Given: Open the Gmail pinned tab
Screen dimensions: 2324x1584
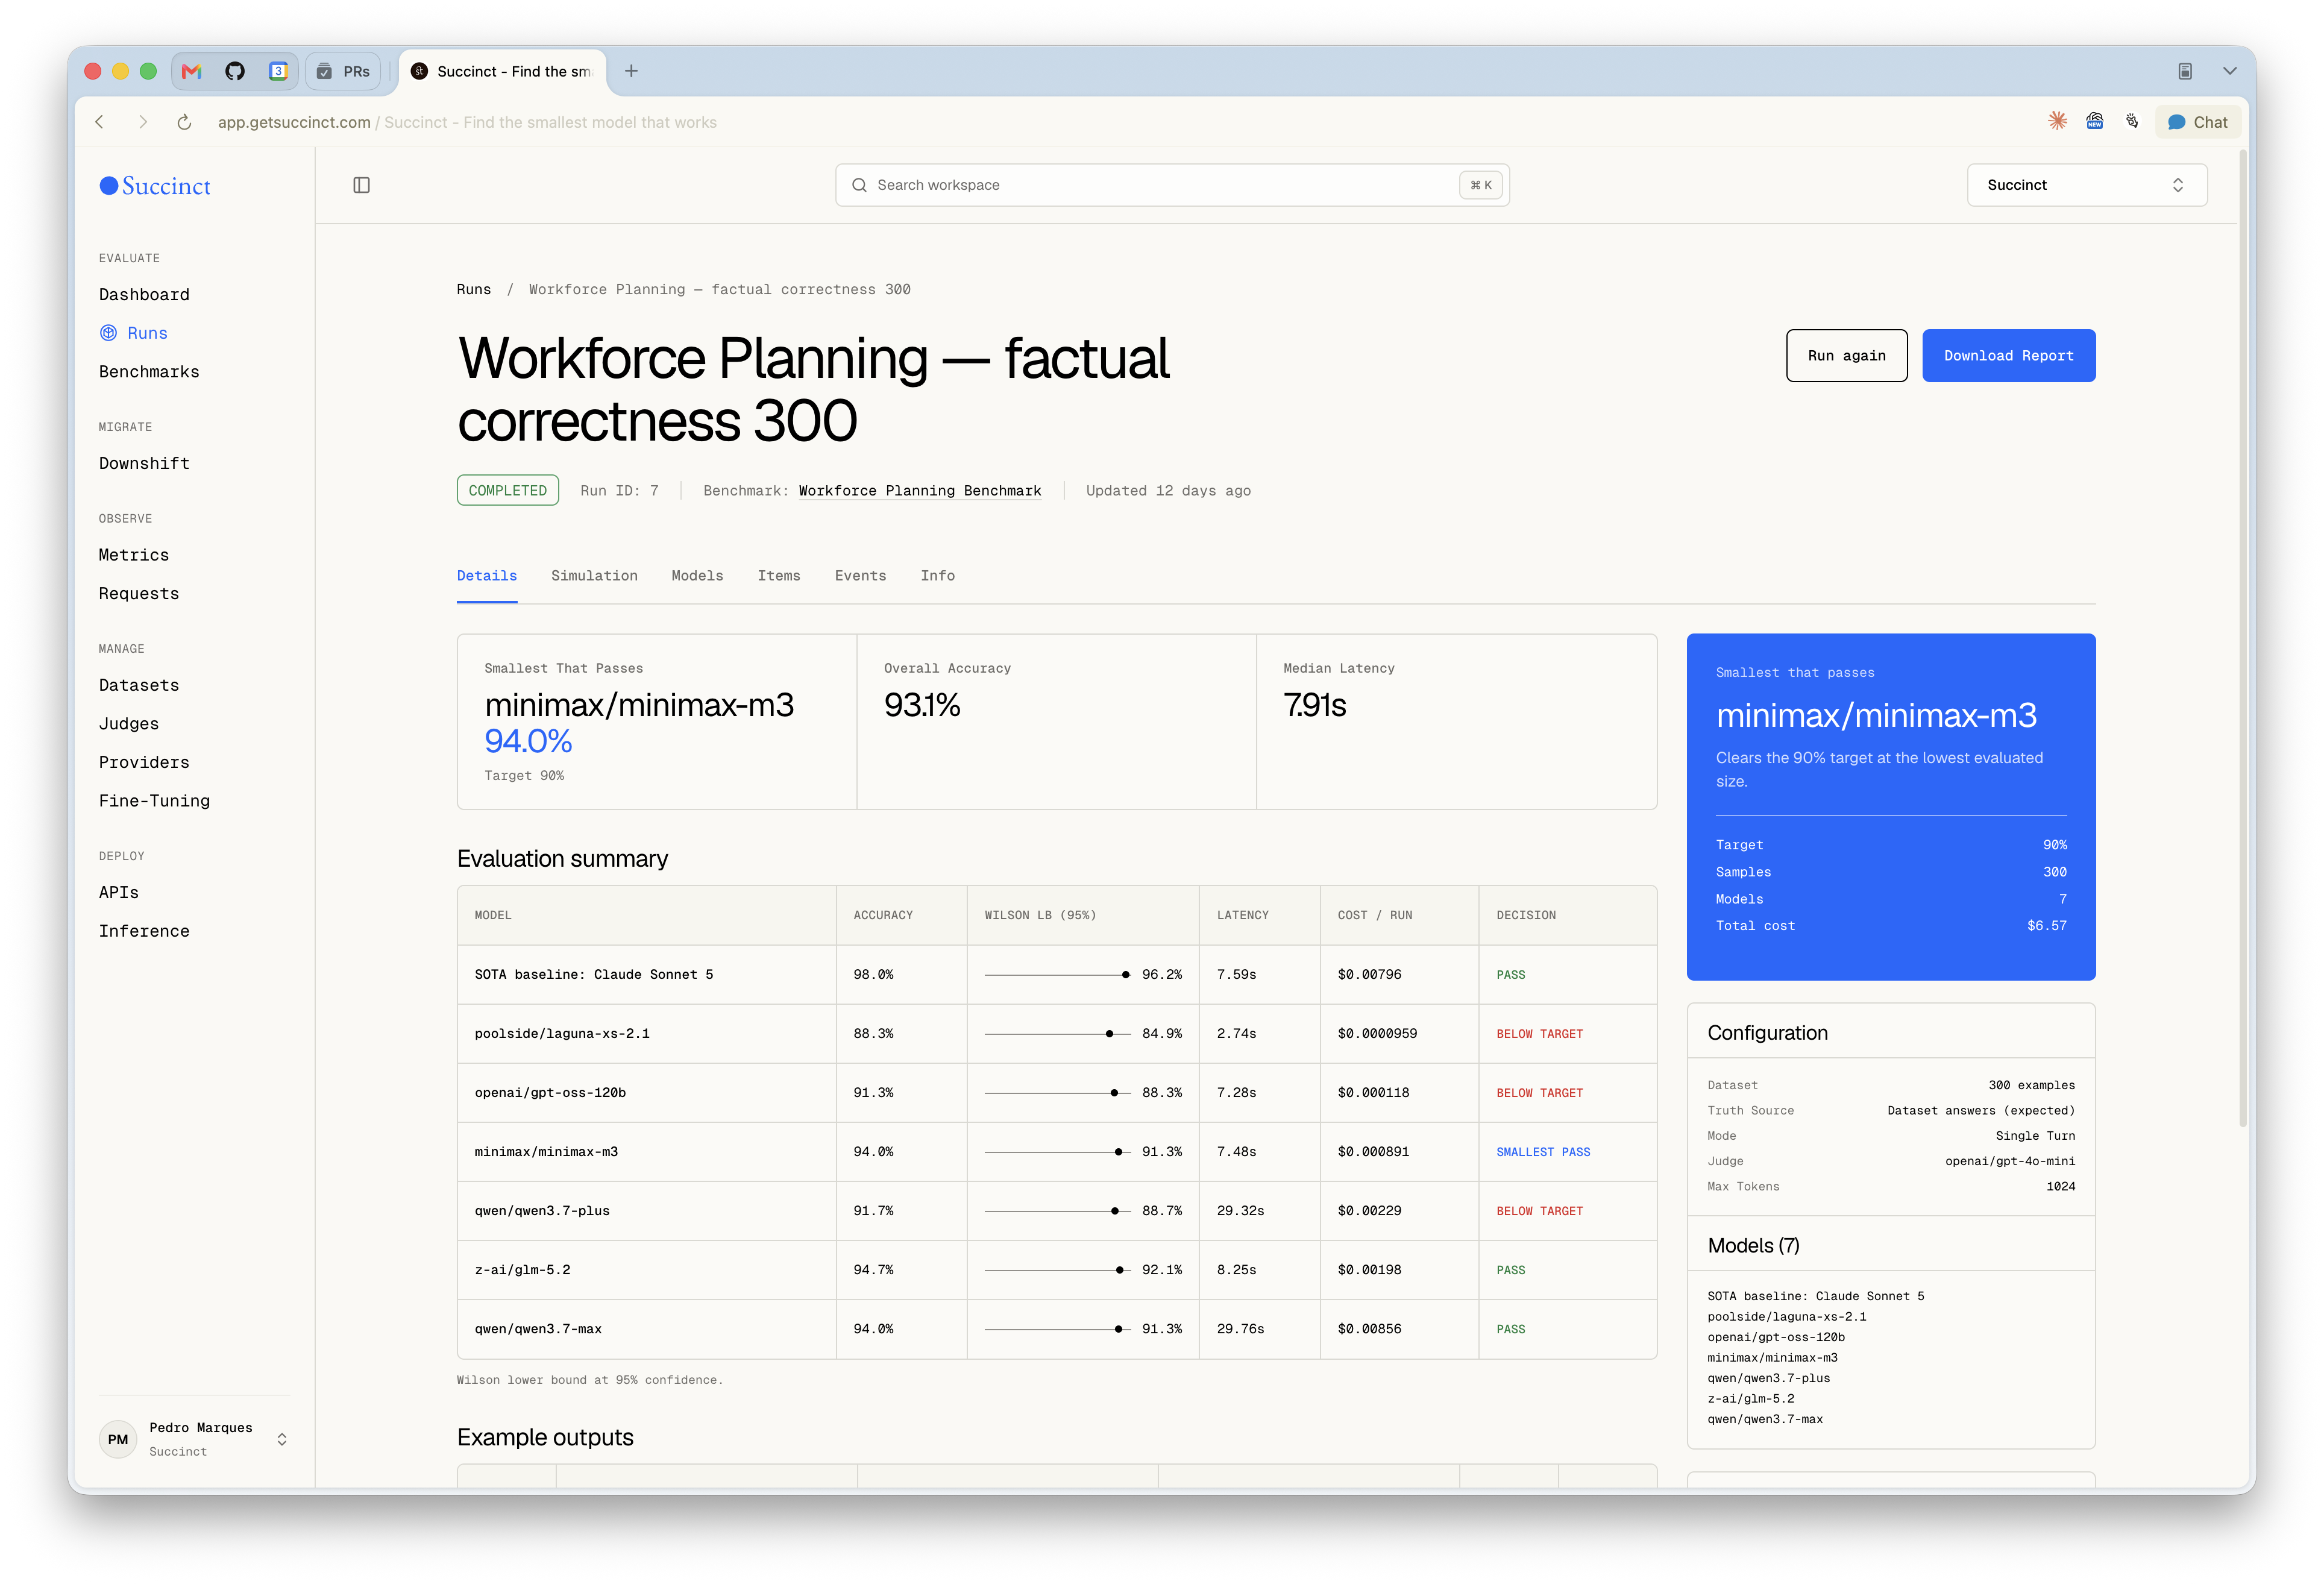Looking at the screenshot, I should pyautogui.click(x=192, y=71).
